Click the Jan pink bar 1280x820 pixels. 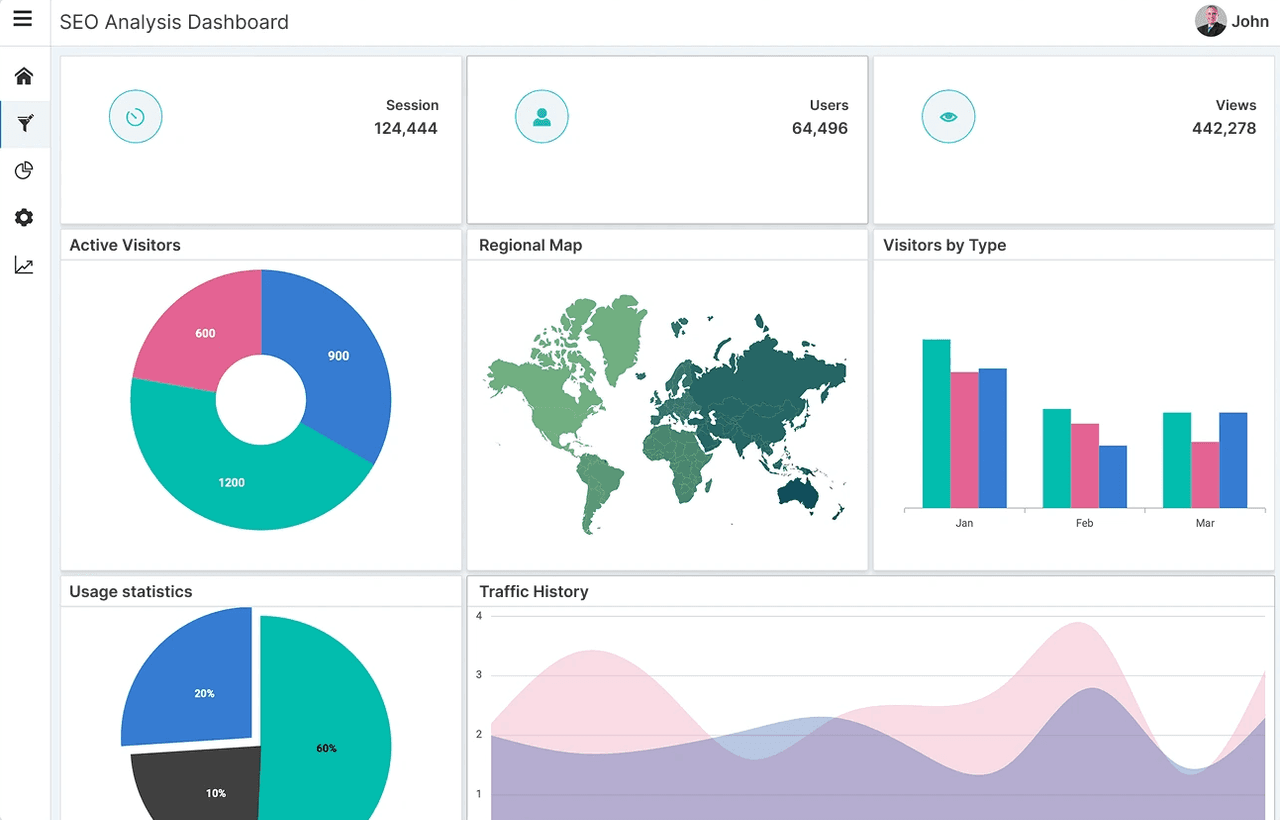click(x=964, y=440)
